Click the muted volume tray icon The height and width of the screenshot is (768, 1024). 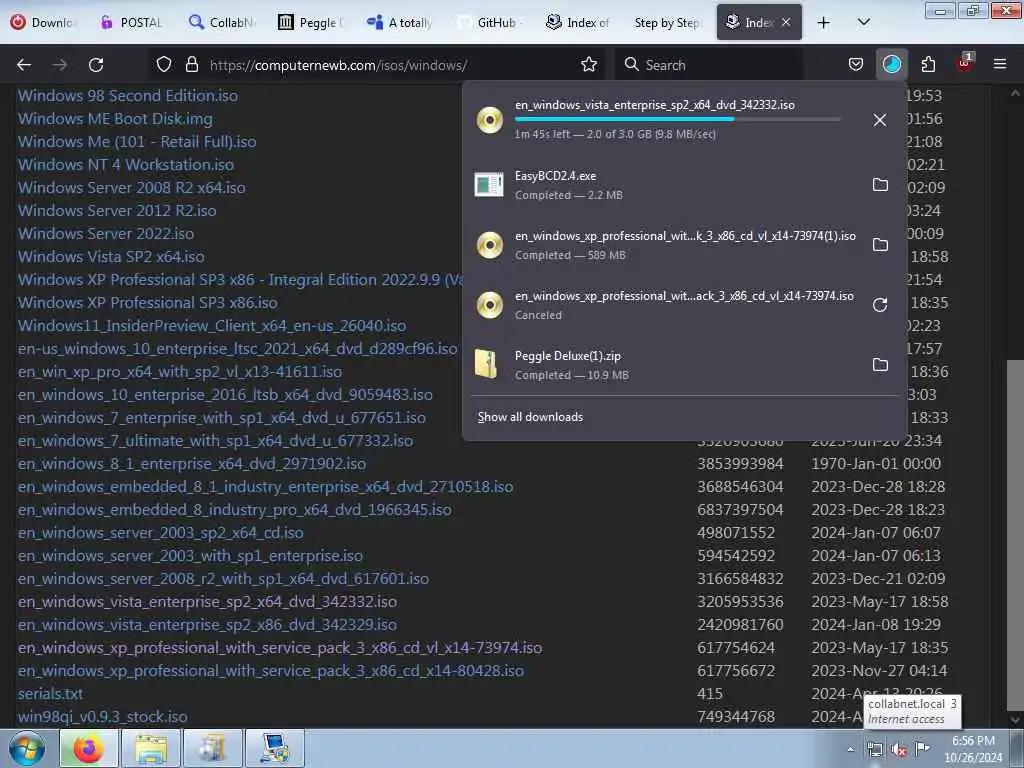pos(899,750)
